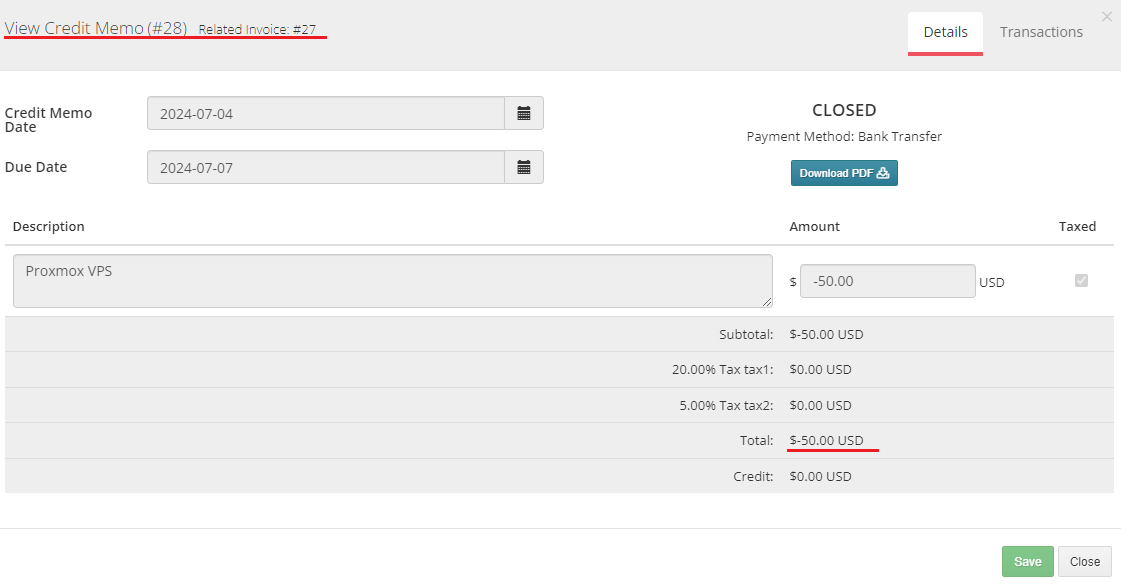Click the Payment Method: Bank Transfer text

(844, 137)
